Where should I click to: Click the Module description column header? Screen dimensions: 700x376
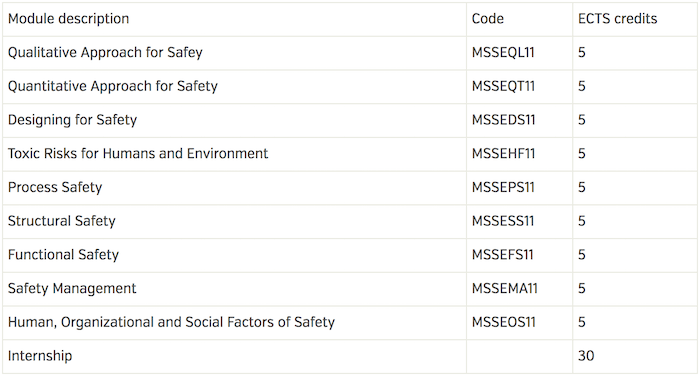point(68,19)
